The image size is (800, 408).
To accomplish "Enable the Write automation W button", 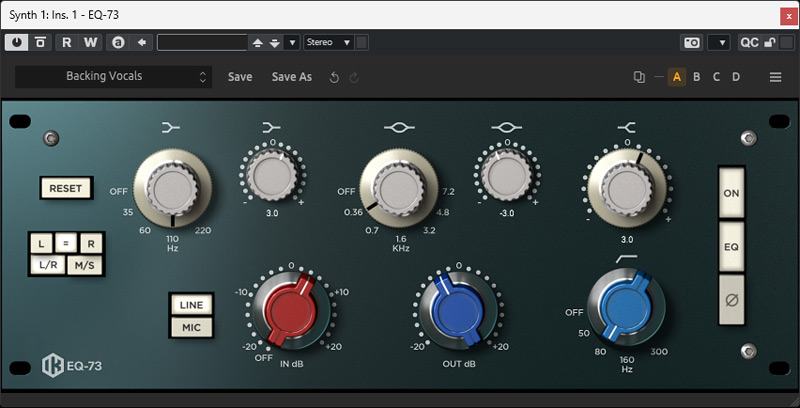I will point(91,42).
